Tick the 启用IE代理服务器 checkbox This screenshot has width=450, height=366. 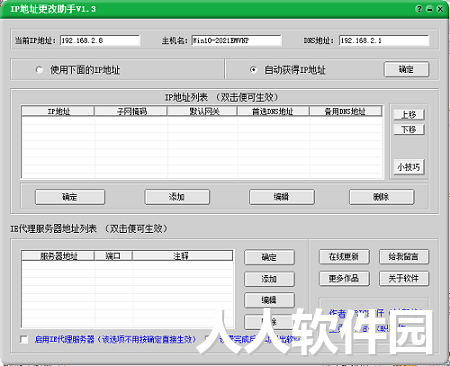[24, 339]
